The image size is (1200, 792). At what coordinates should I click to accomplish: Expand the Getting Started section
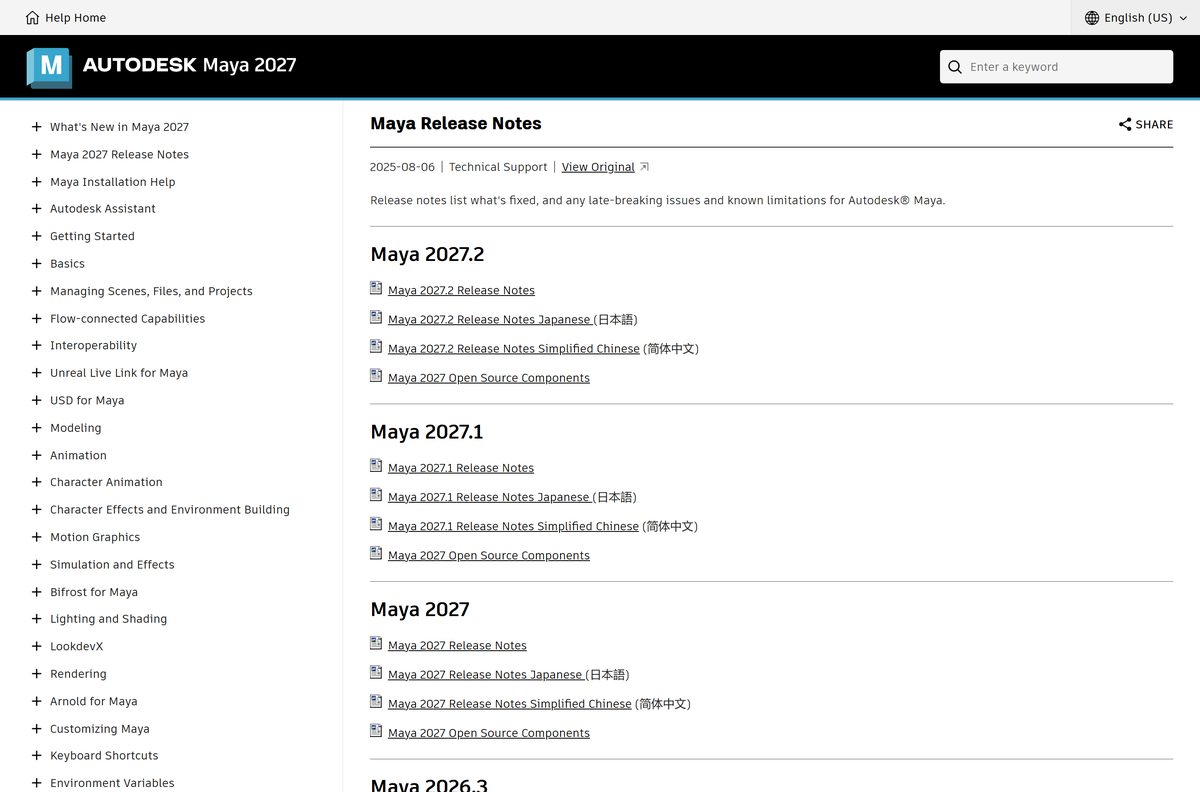36,236
